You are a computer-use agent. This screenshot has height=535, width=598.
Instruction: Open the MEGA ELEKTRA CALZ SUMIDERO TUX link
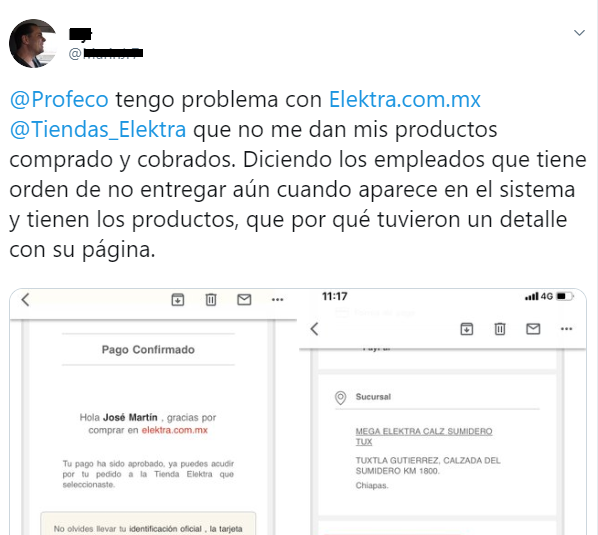(x=424, y=436)
